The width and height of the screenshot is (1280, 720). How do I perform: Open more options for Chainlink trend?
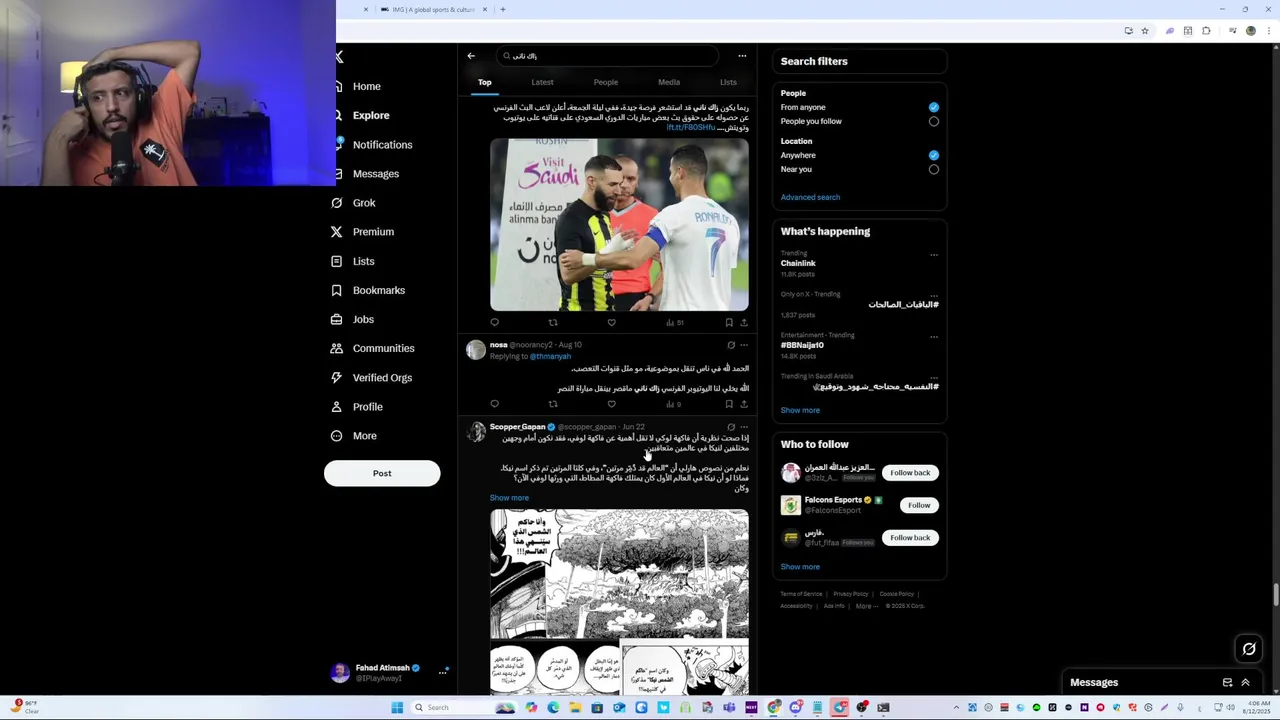(934, 254)
